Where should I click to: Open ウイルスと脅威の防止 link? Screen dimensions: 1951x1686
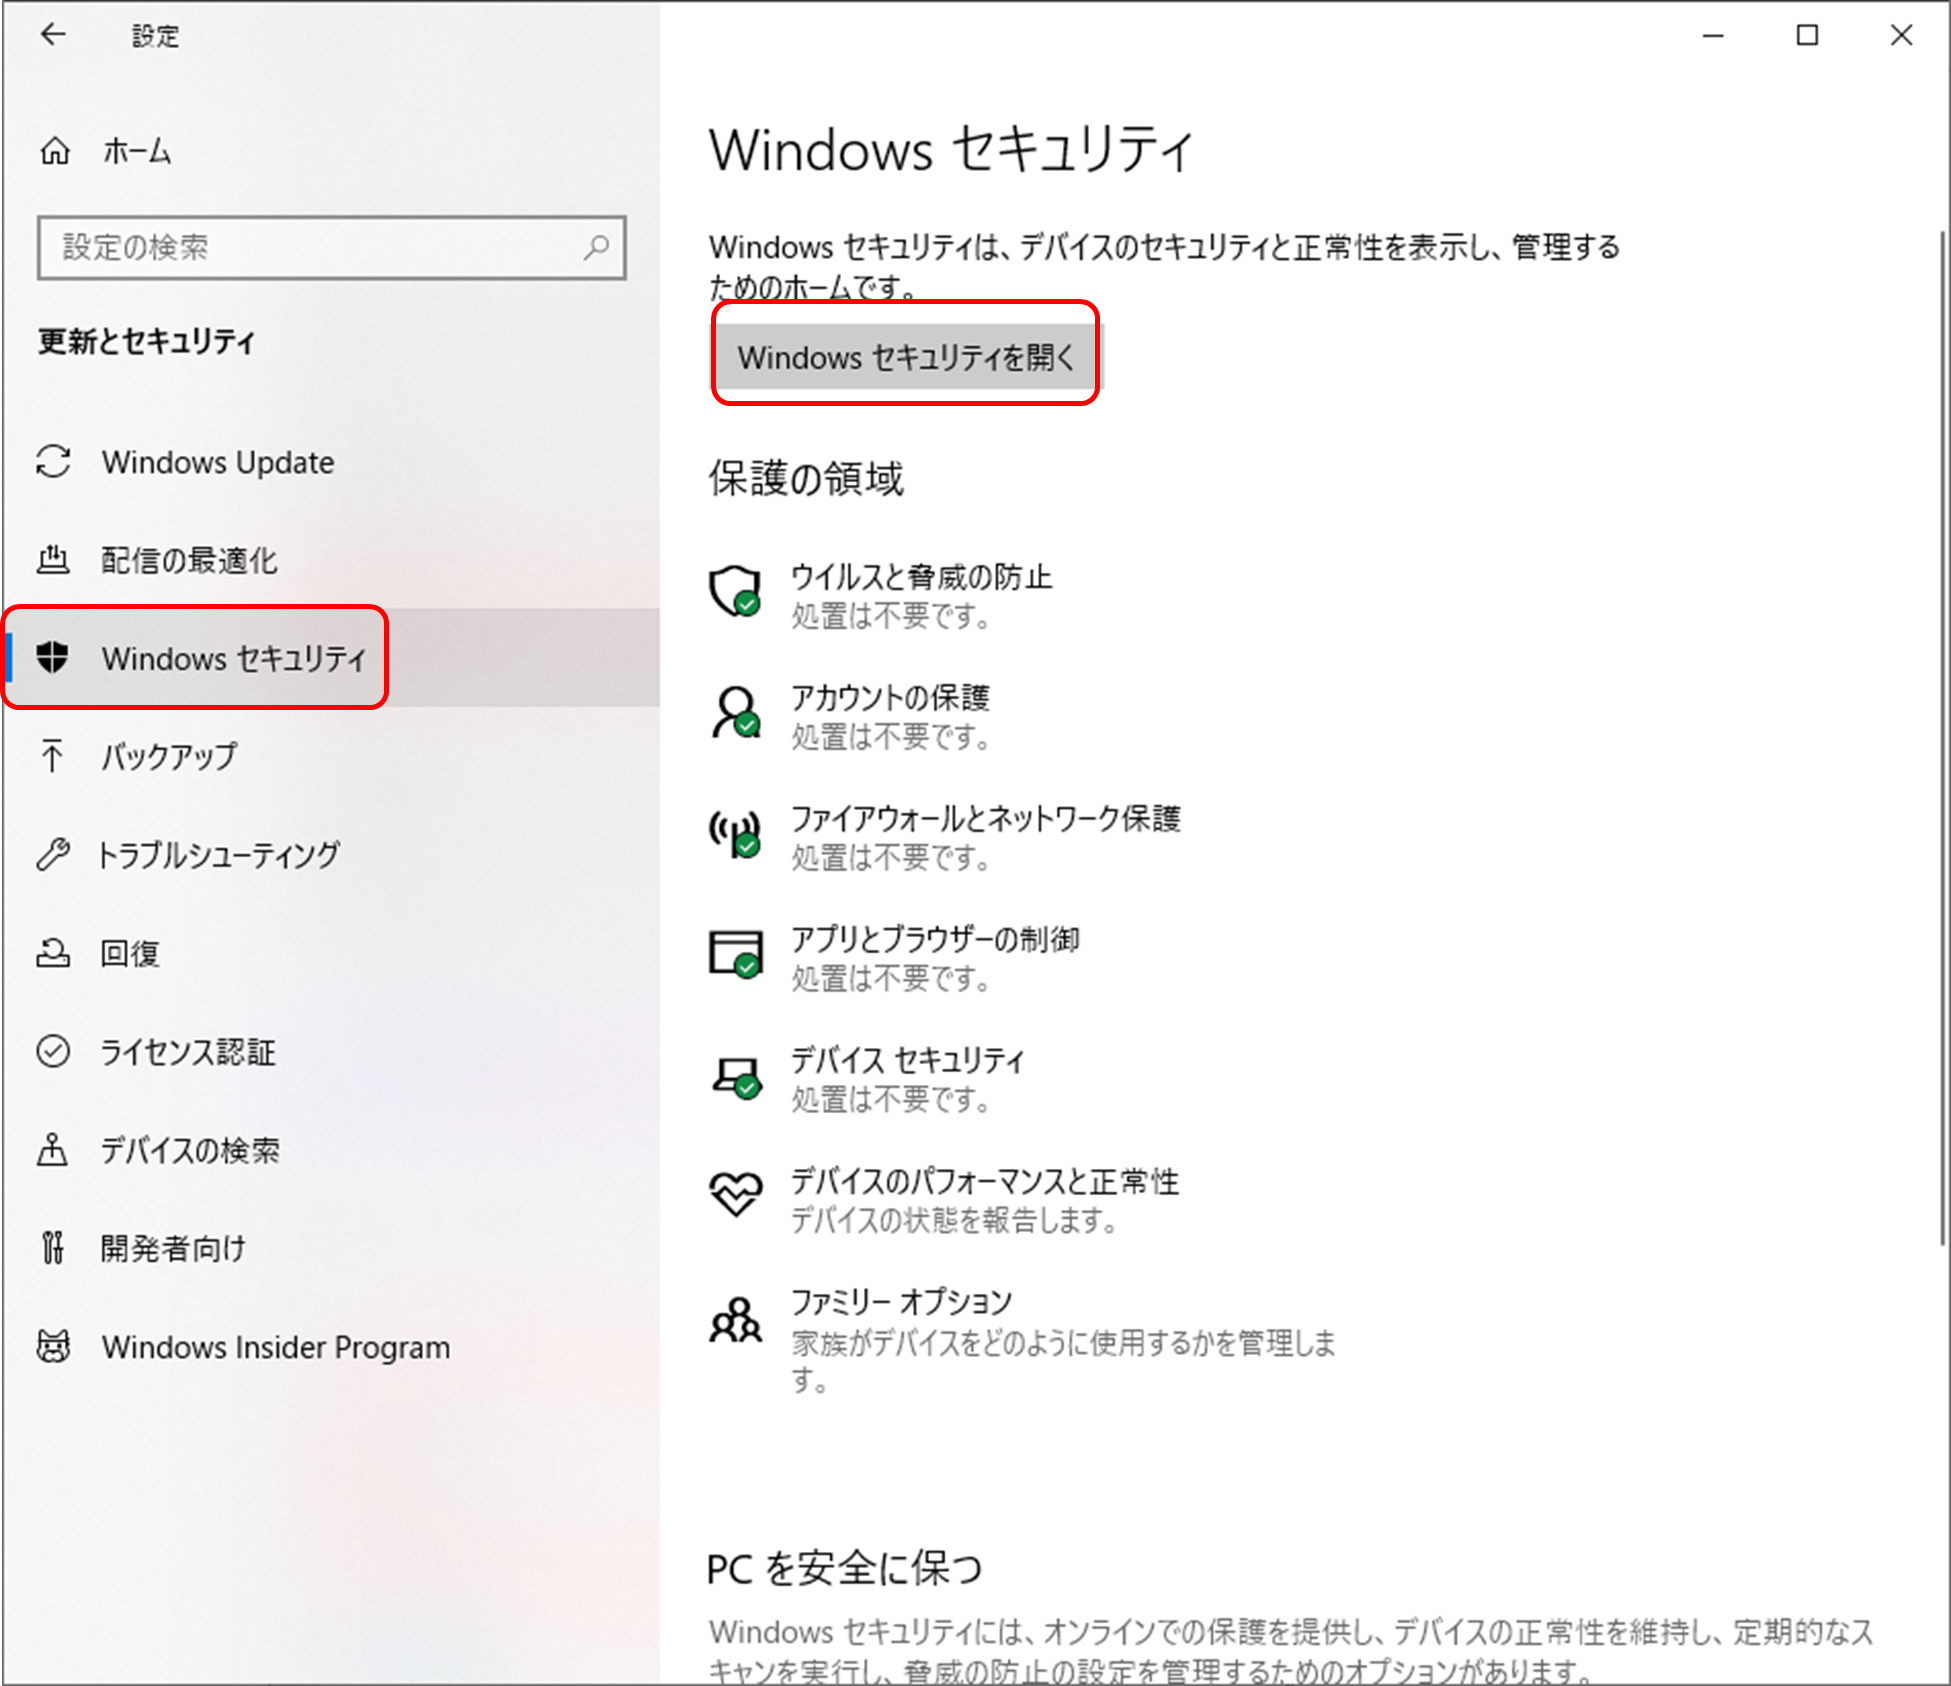[921, 577]
